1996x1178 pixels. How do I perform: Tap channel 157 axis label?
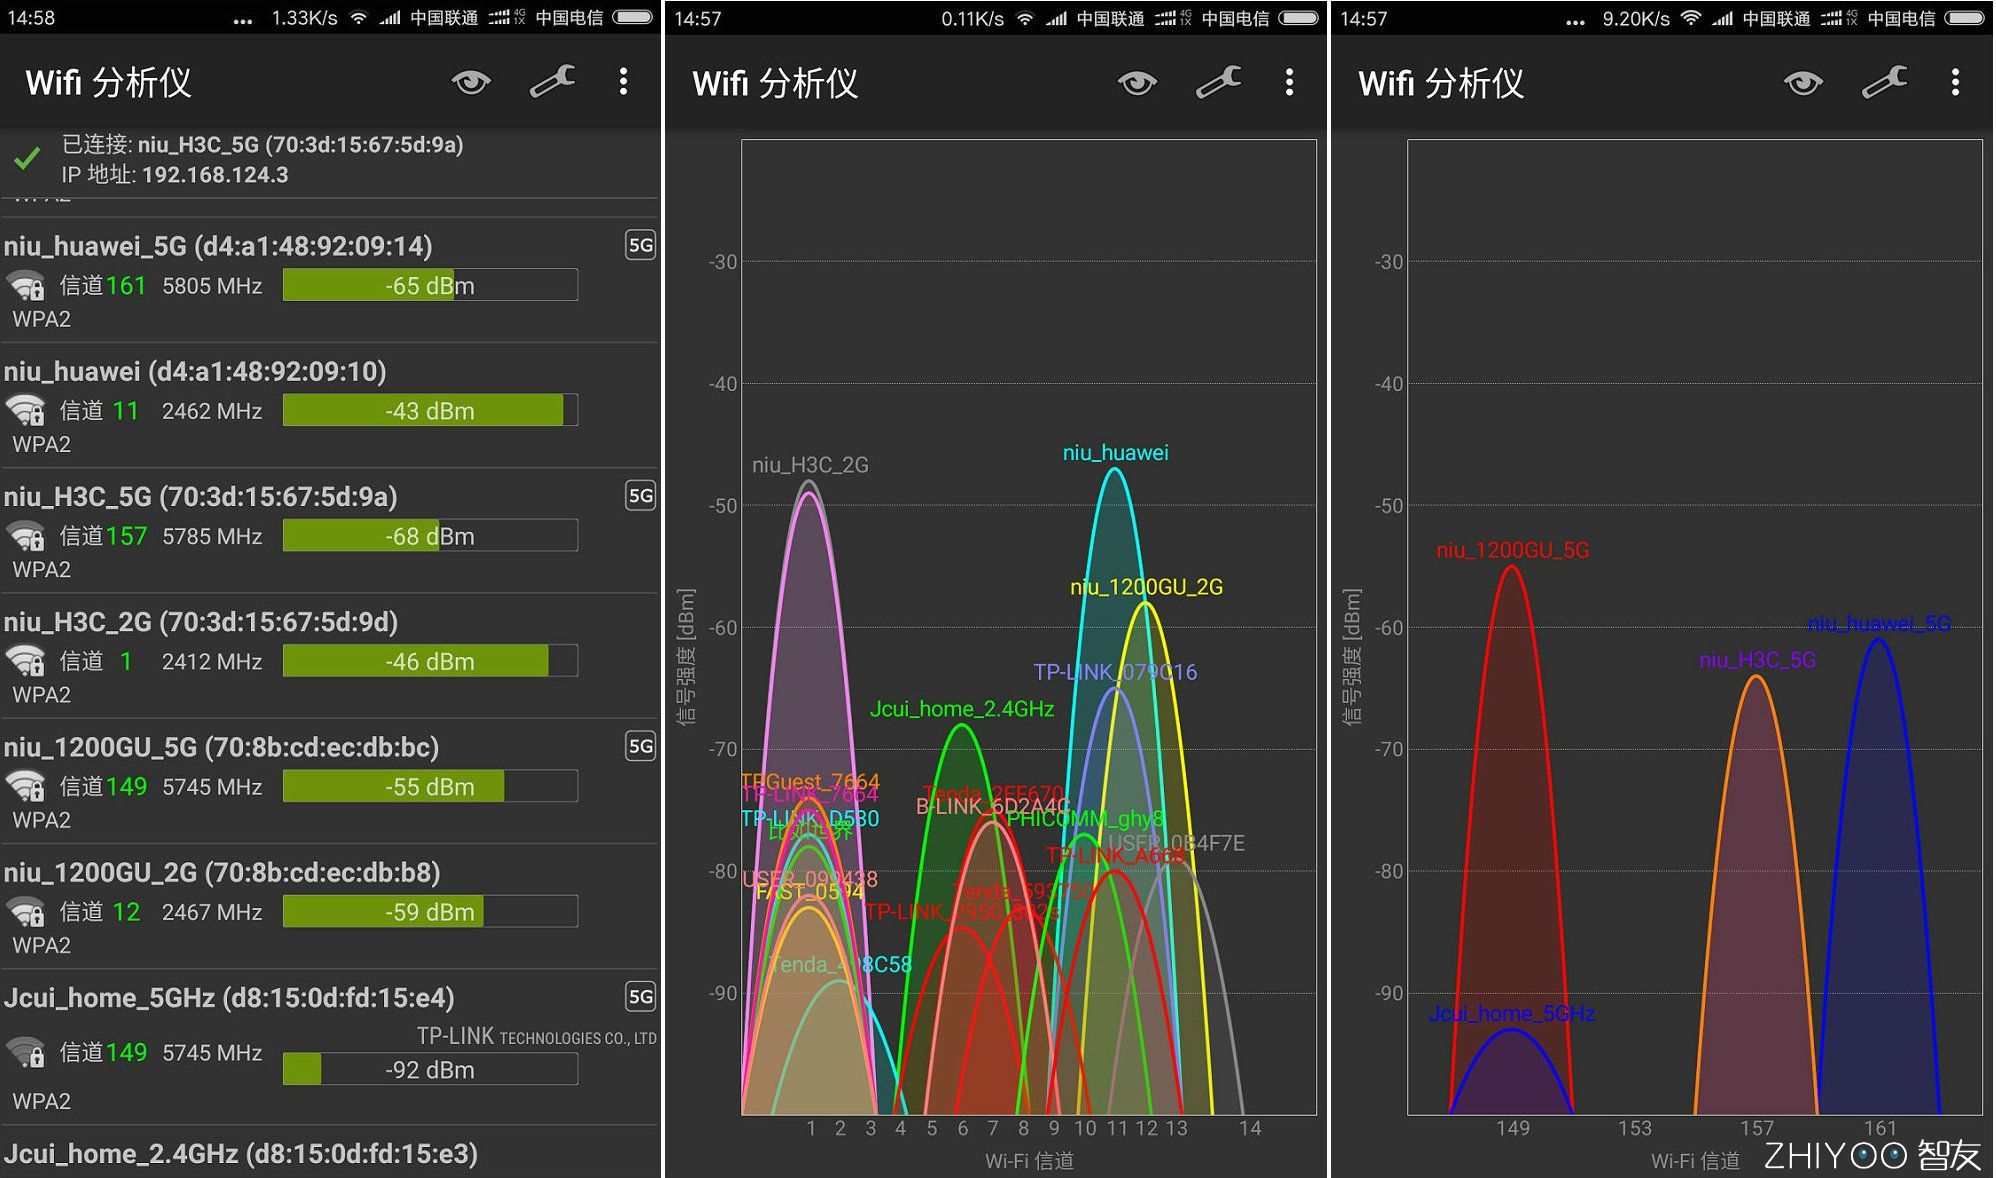point(1757,1128)
